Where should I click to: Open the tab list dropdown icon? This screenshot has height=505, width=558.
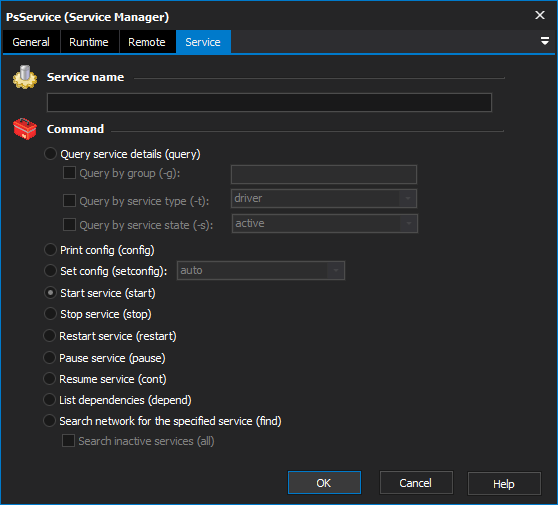tap(544, 41)
